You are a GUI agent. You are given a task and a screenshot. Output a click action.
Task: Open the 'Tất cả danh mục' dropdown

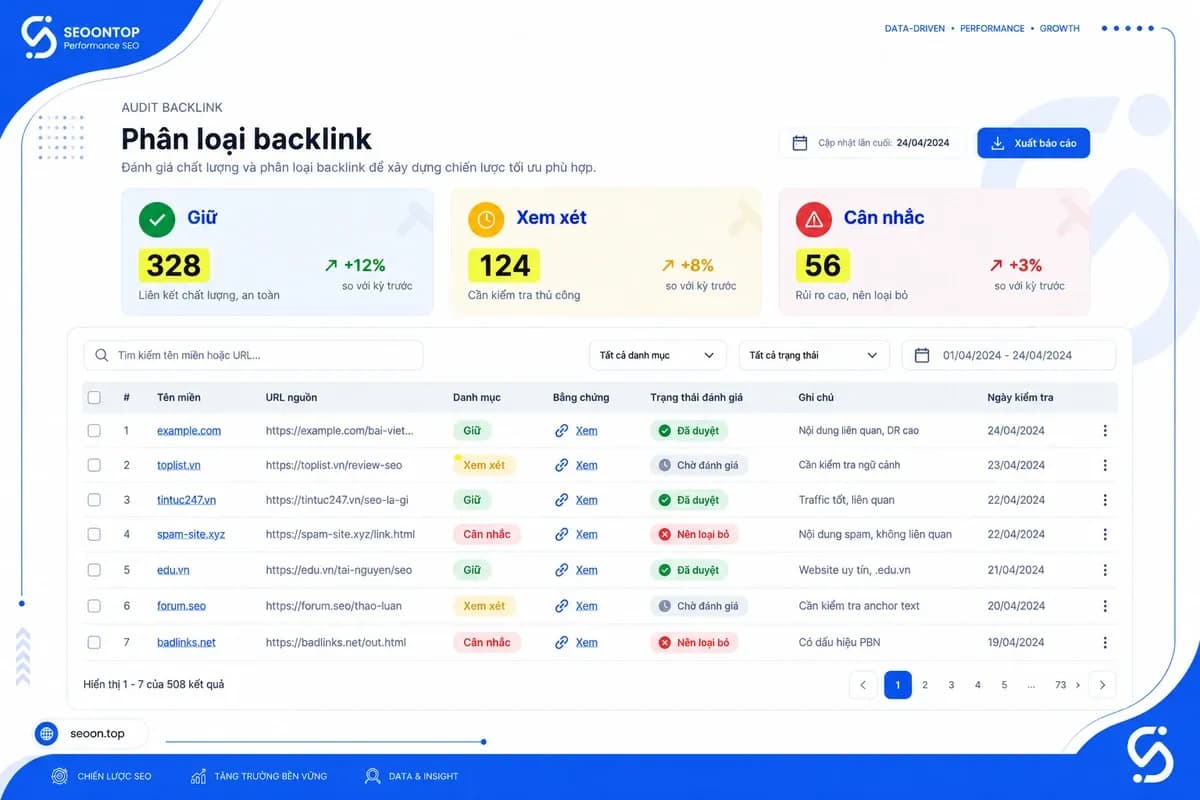click(658, 355)
